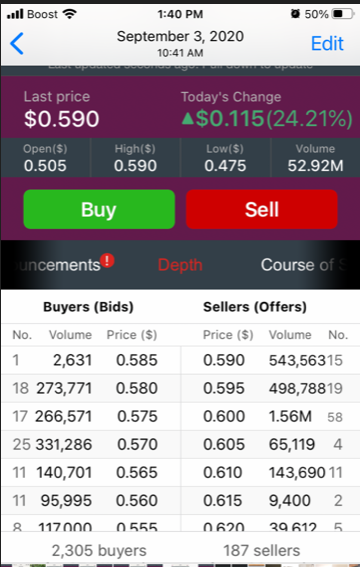
Task: Select the 0.585 bid price row
Action: click(91, 360)
